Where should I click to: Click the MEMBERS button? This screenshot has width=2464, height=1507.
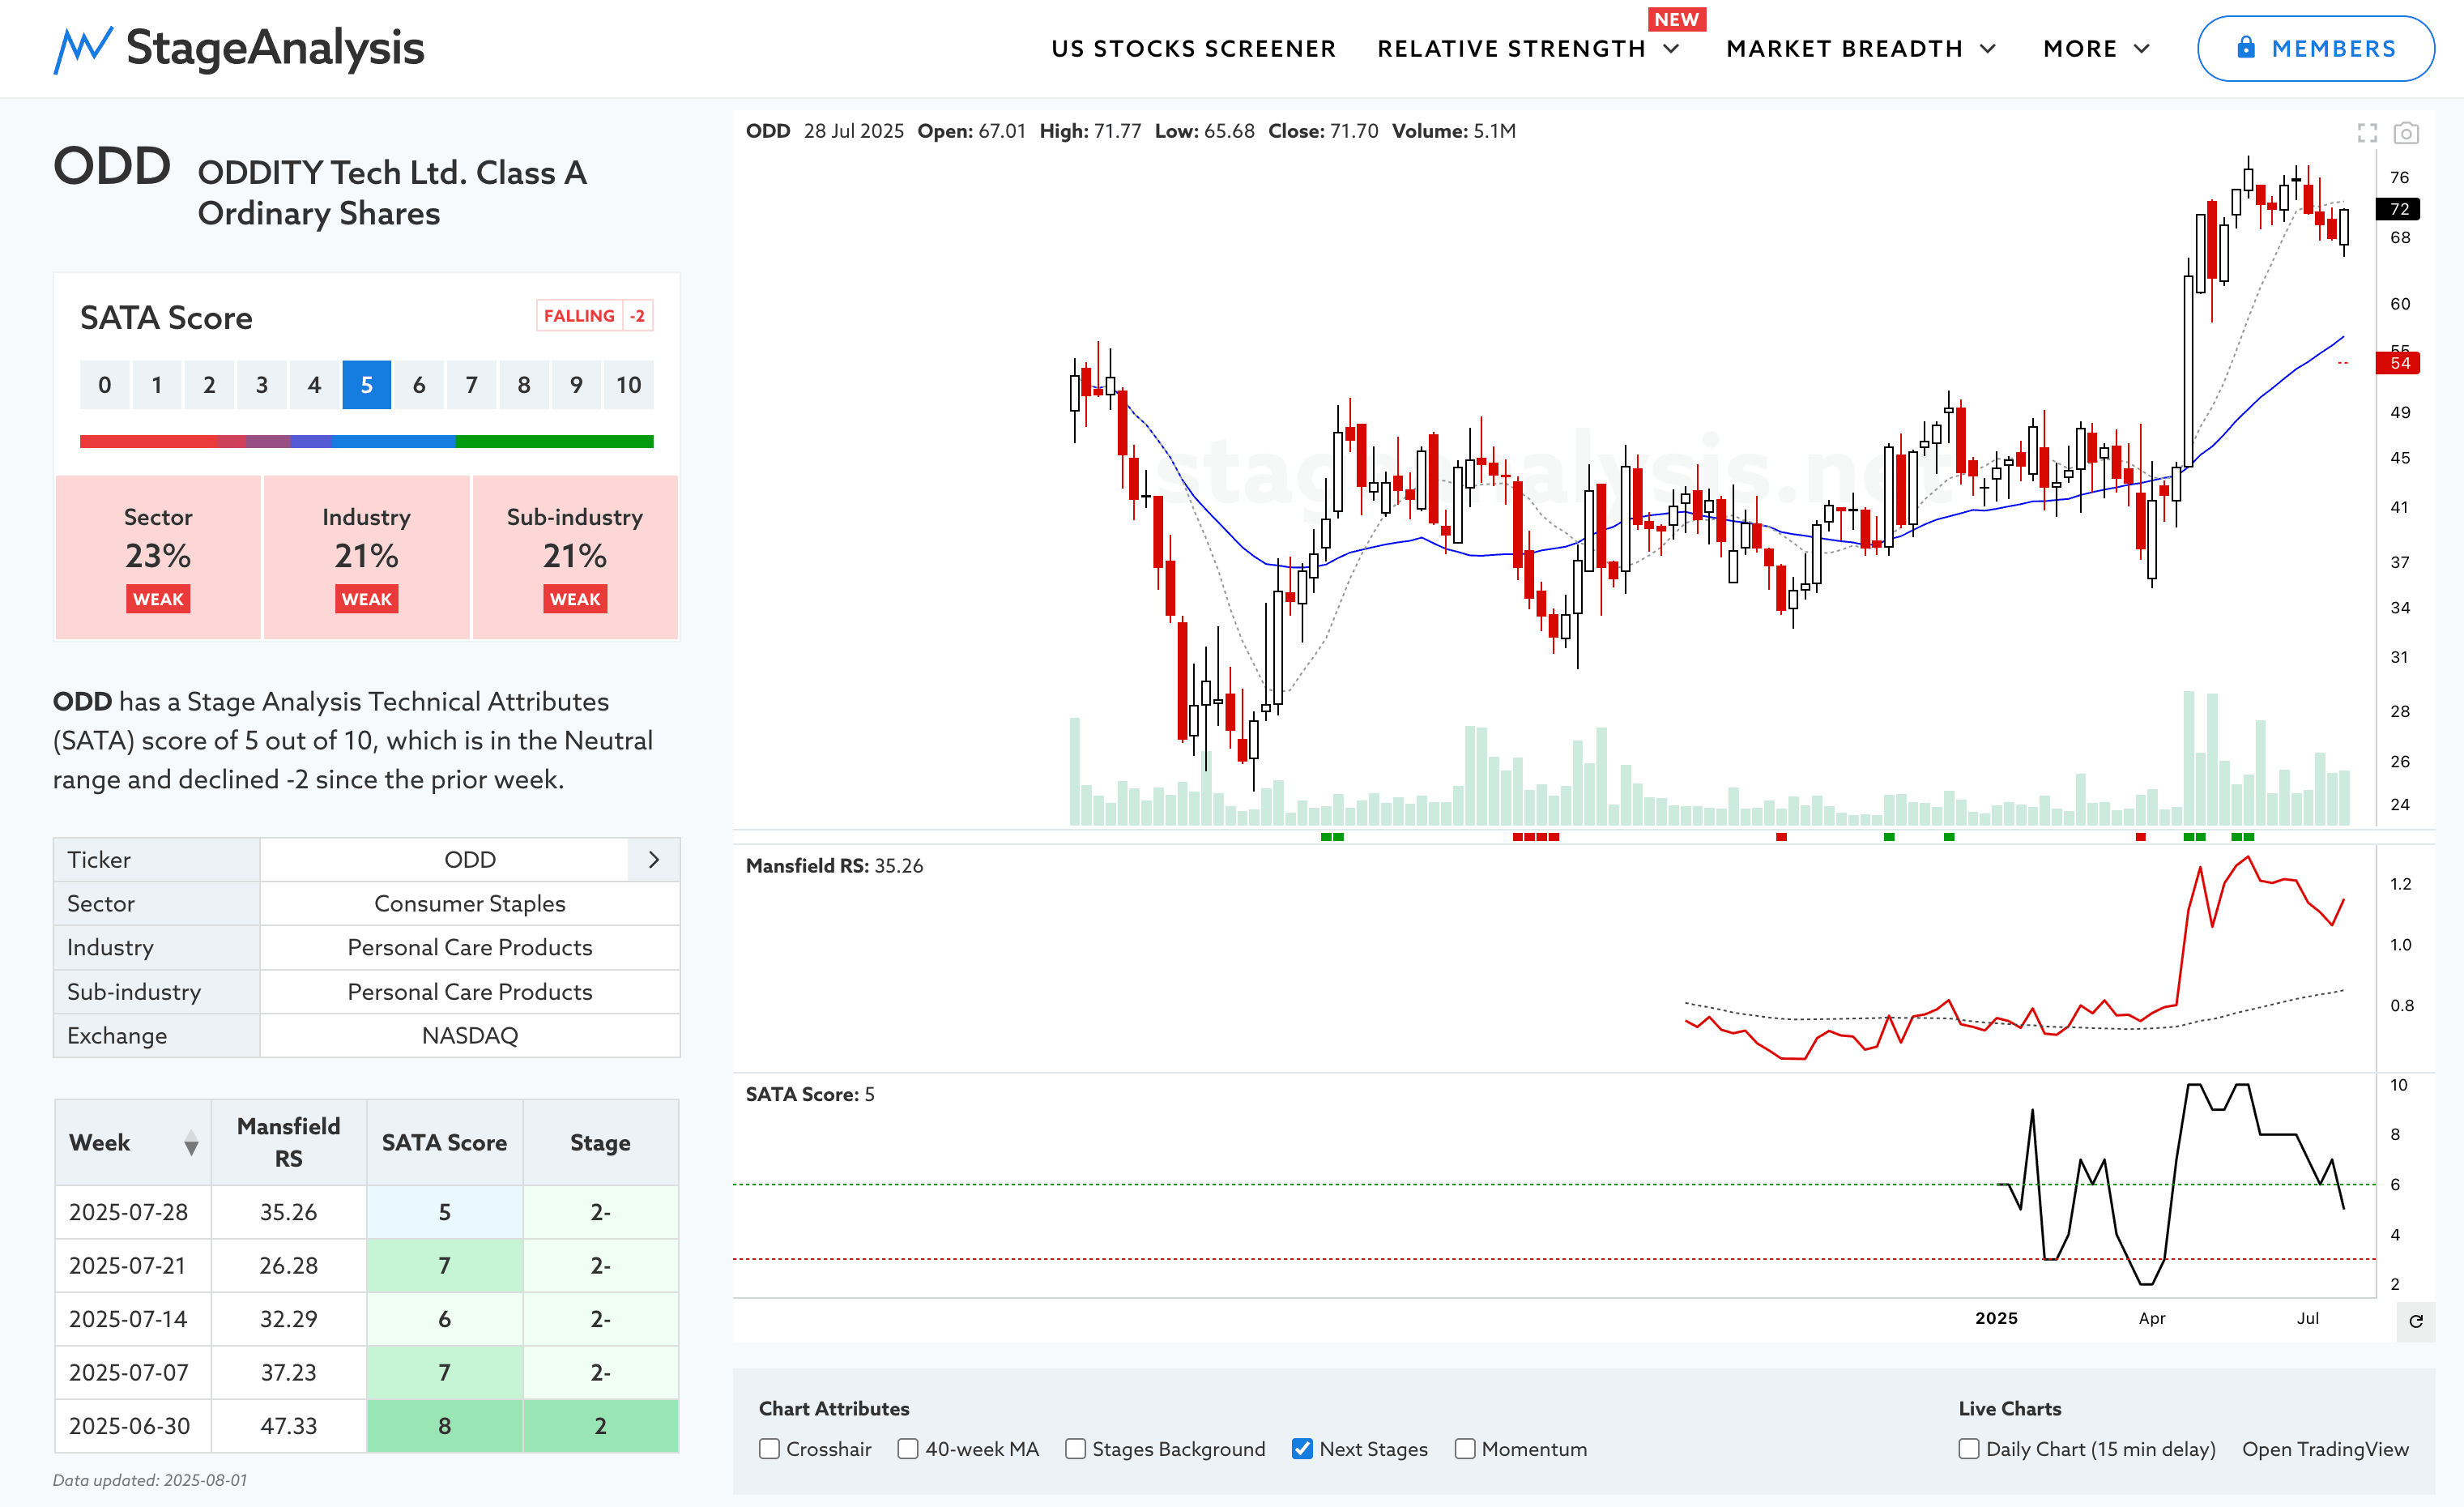[x=2315, y=48]
